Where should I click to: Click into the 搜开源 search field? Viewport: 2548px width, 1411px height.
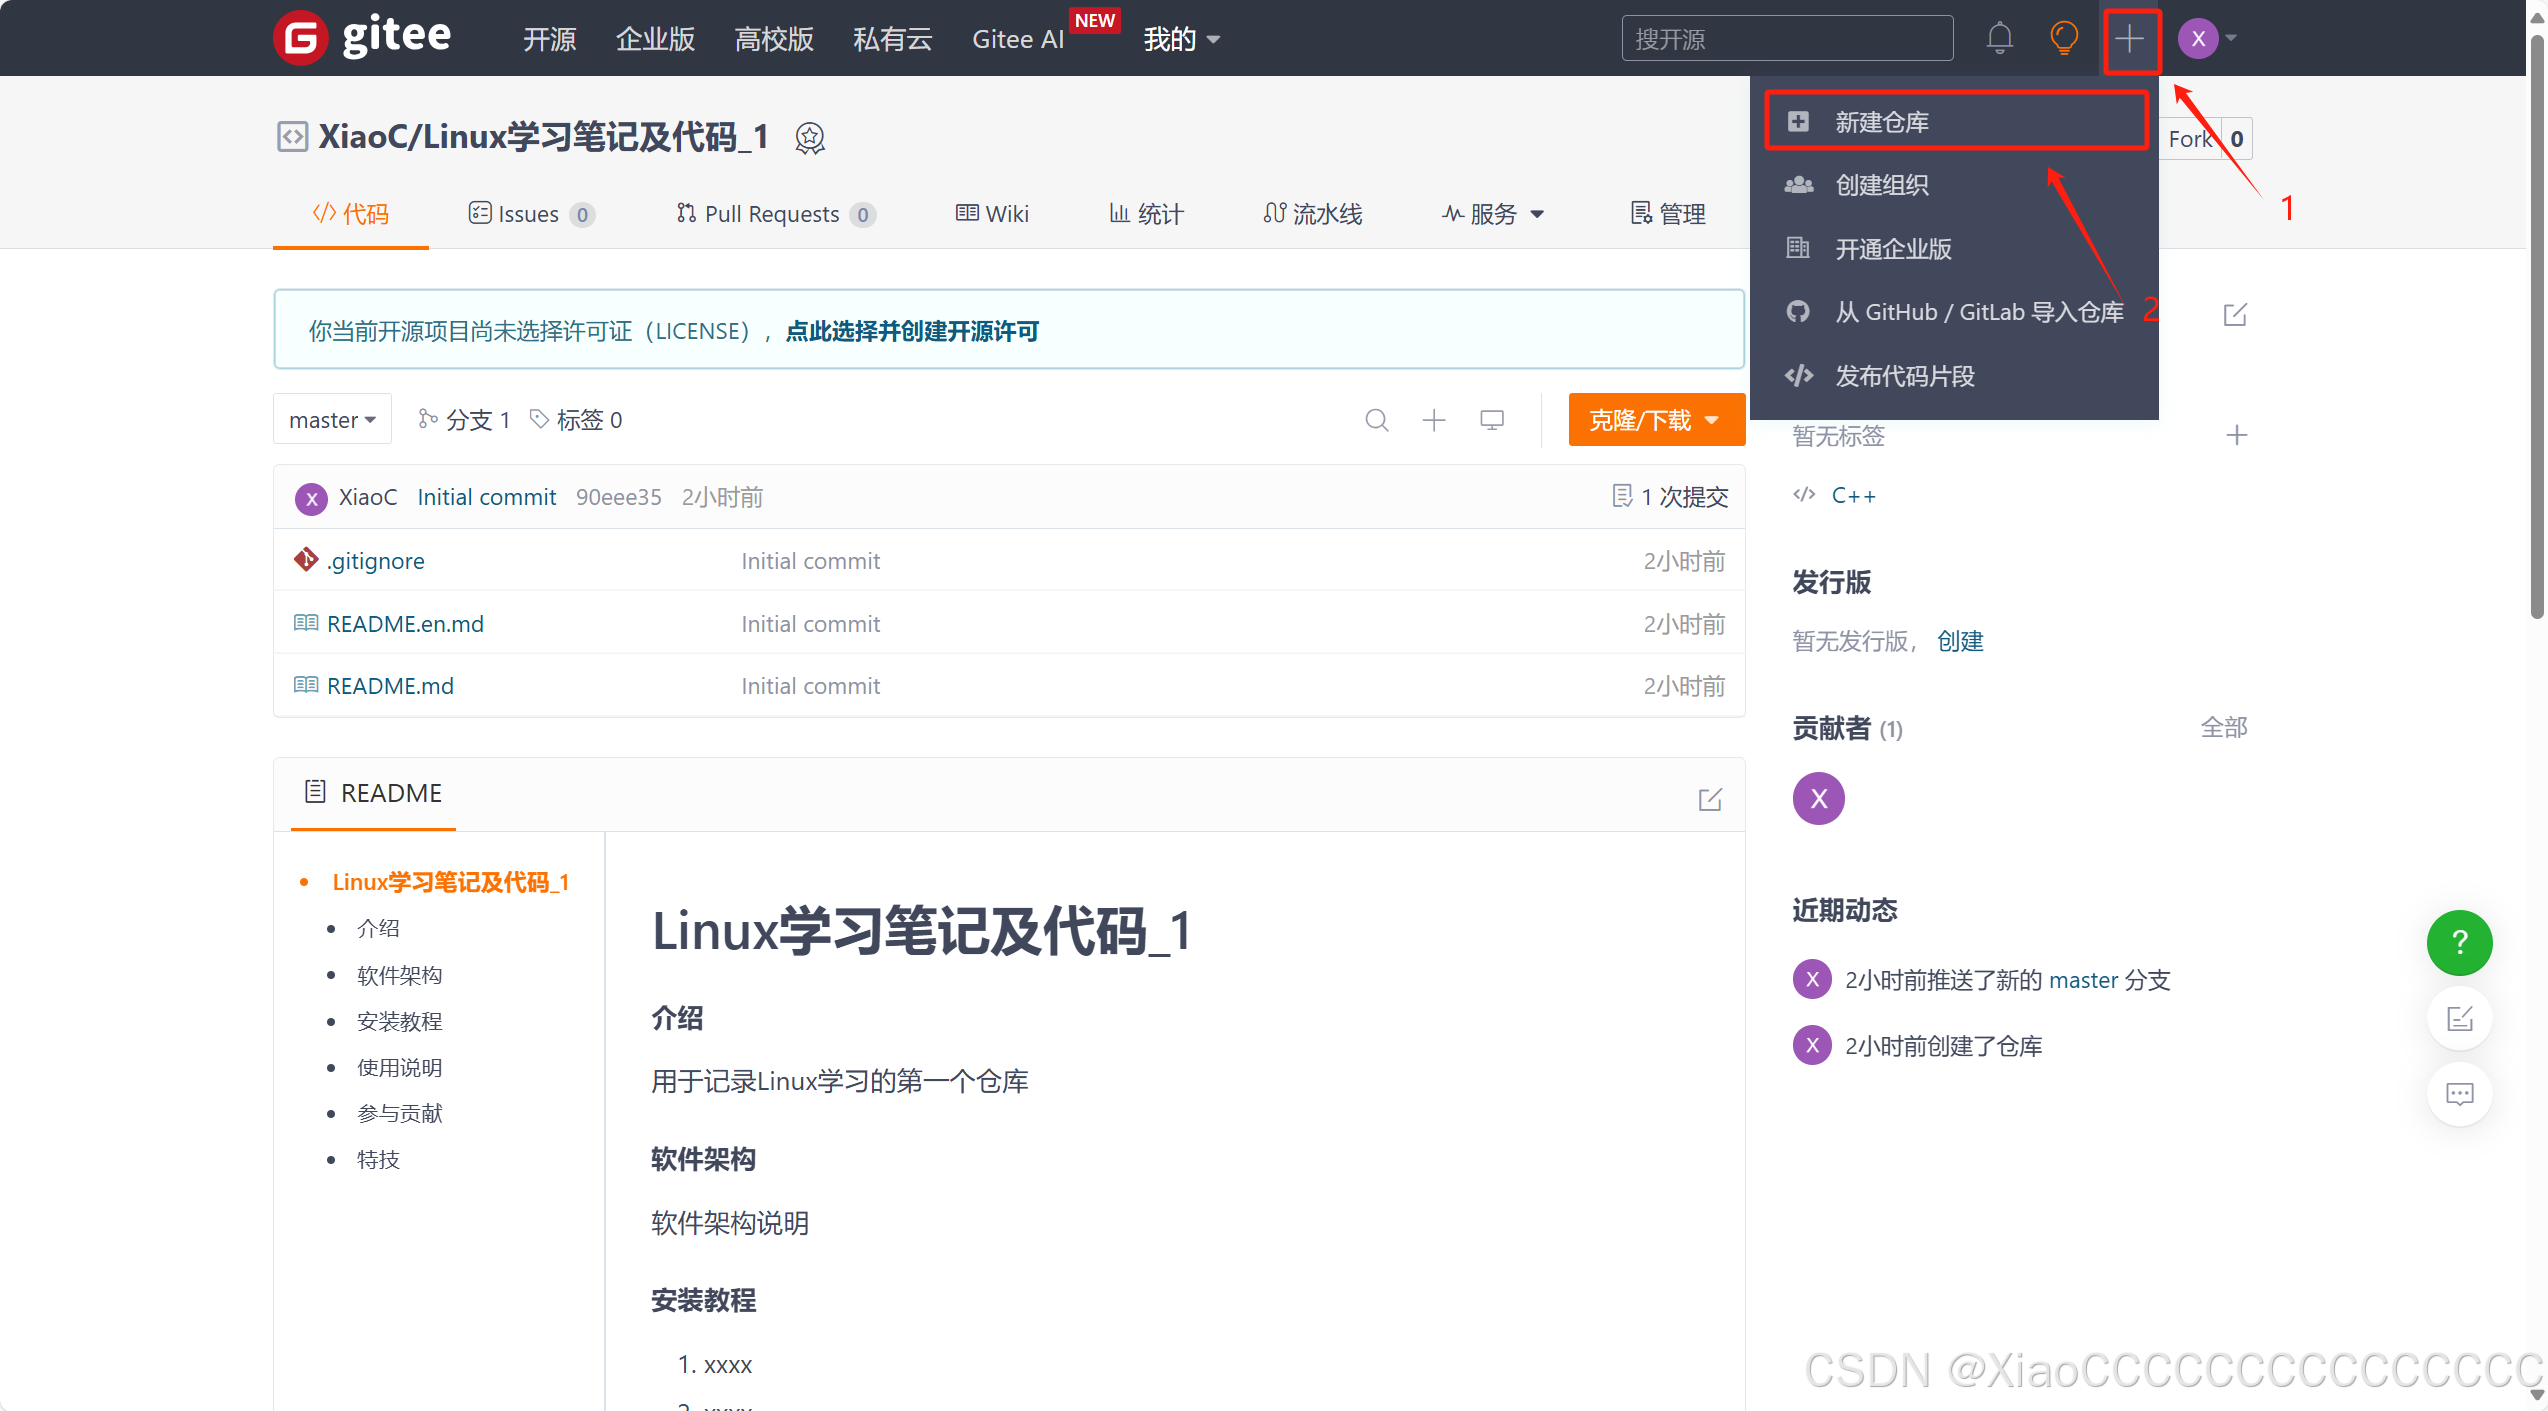[x=1787, y=39]
